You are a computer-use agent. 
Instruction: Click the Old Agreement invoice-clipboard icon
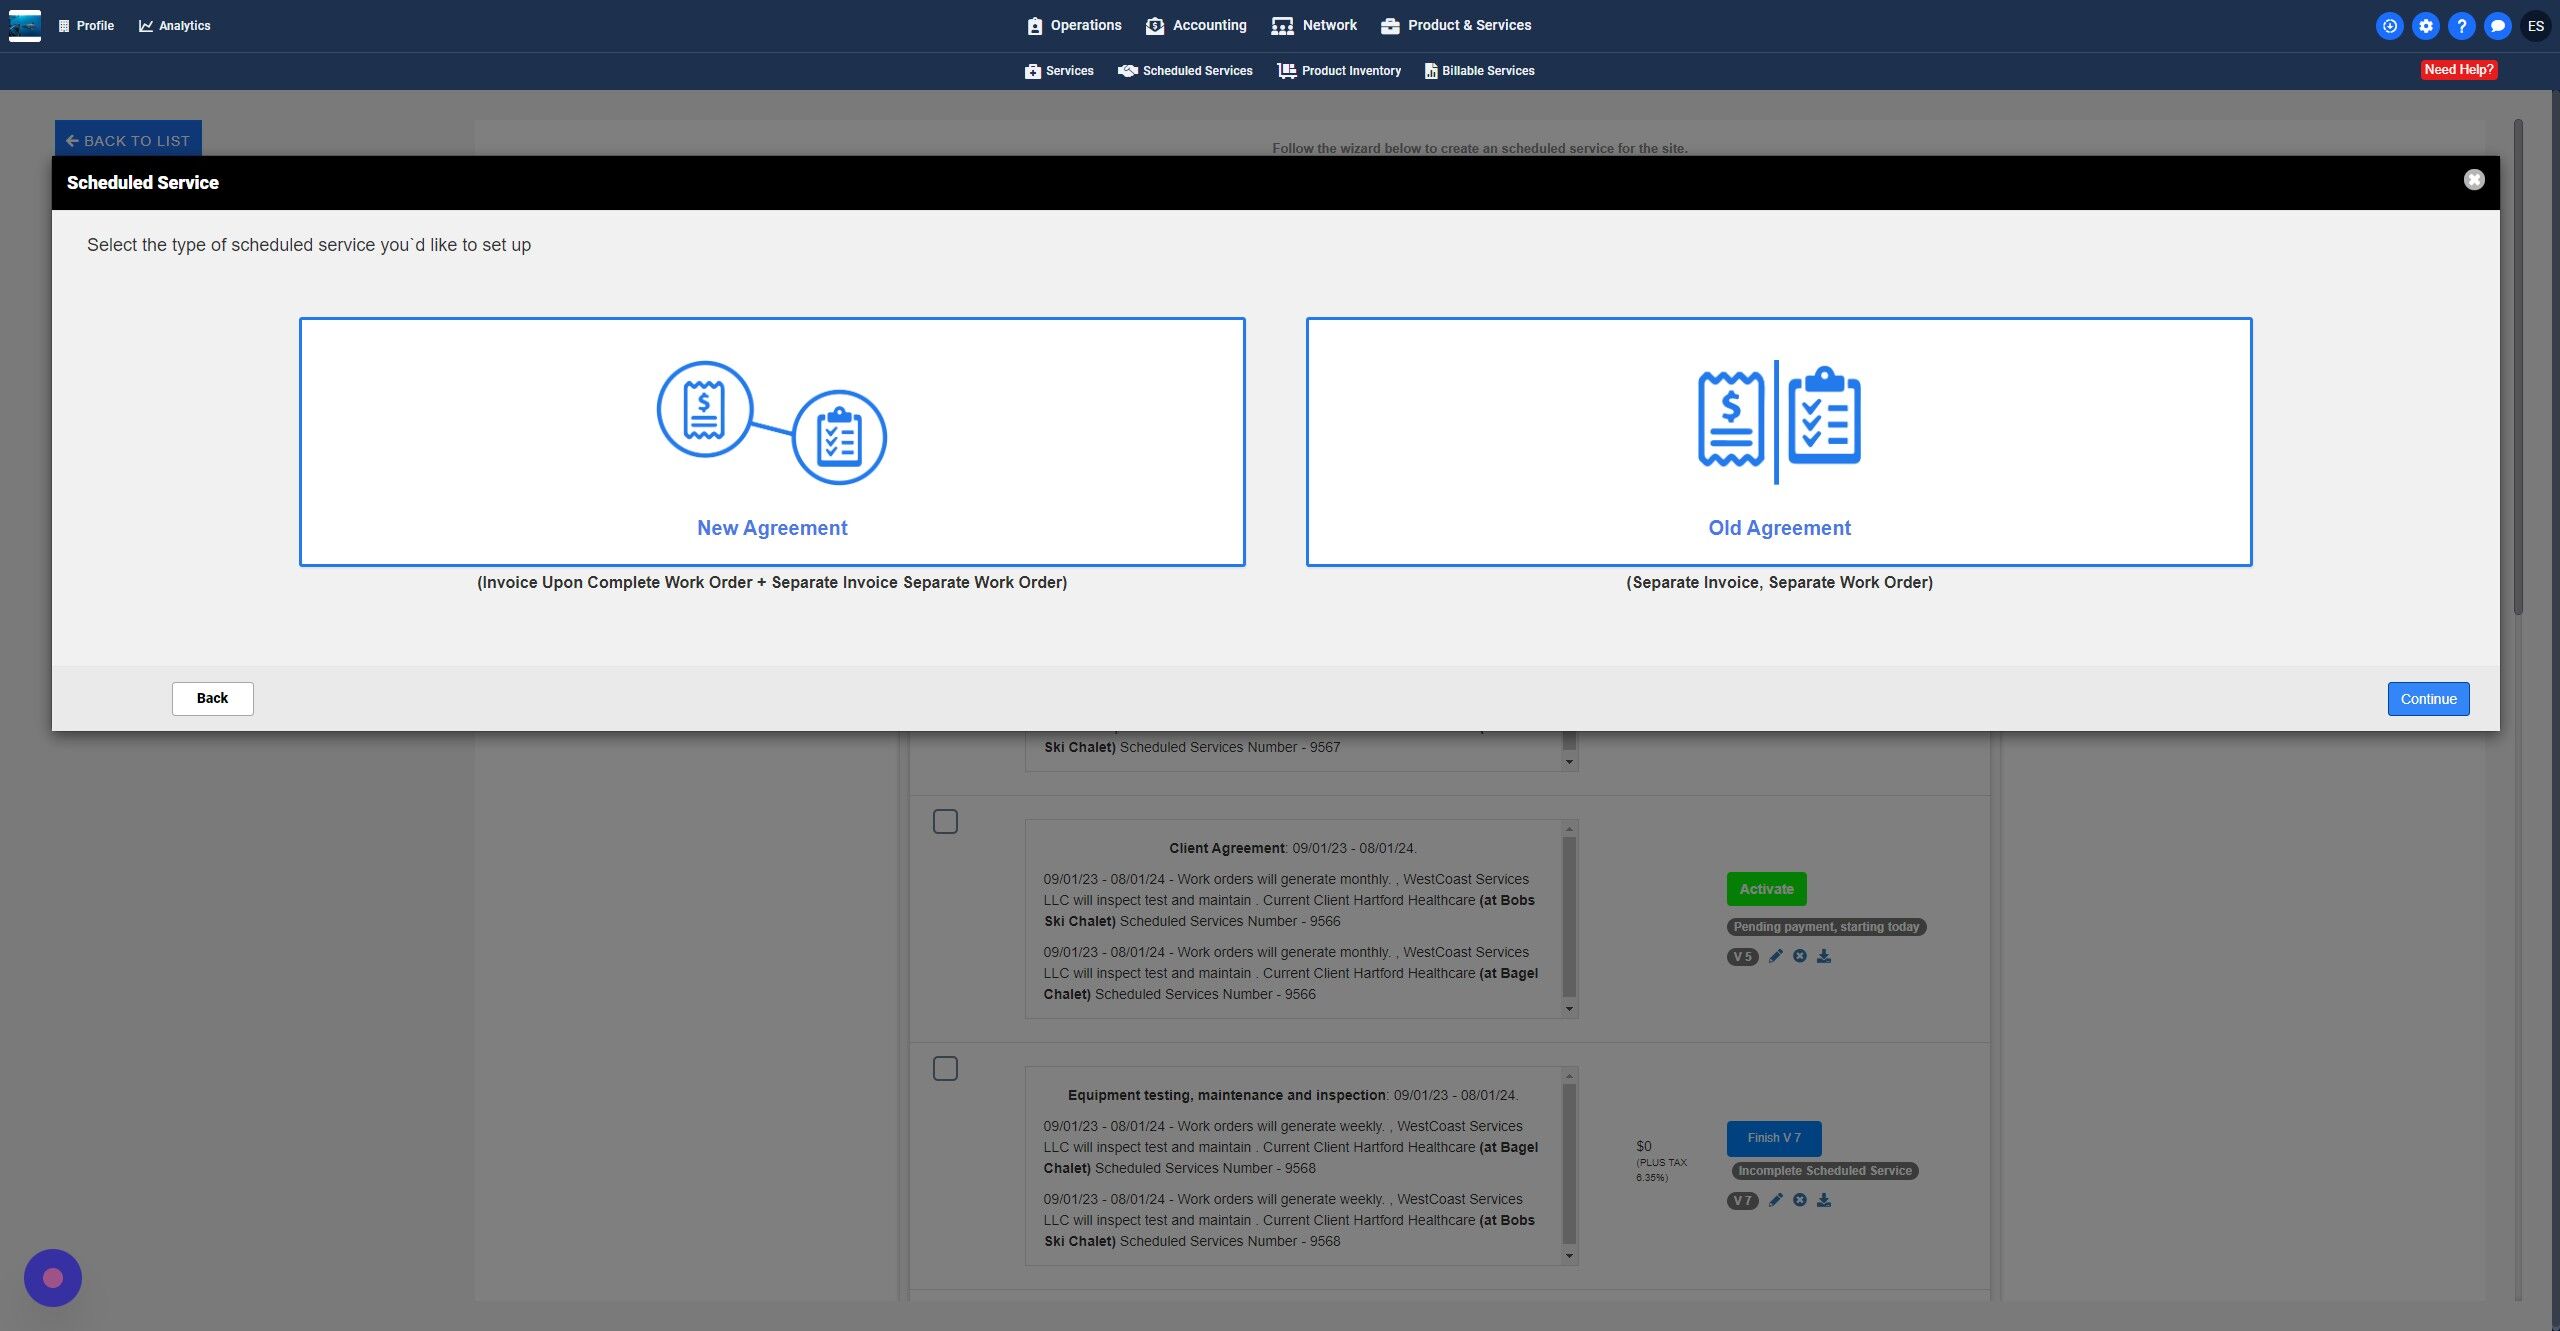[x=1778, y=421]
